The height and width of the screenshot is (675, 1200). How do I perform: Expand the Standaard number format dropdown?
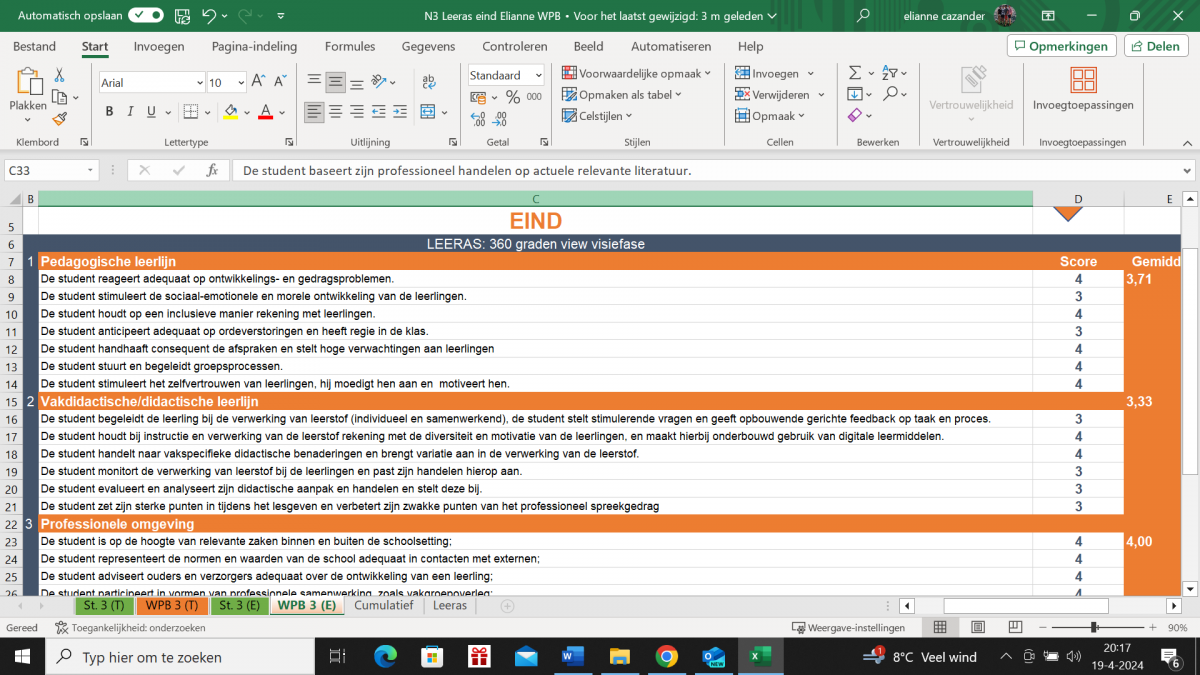tap(506, 75)
